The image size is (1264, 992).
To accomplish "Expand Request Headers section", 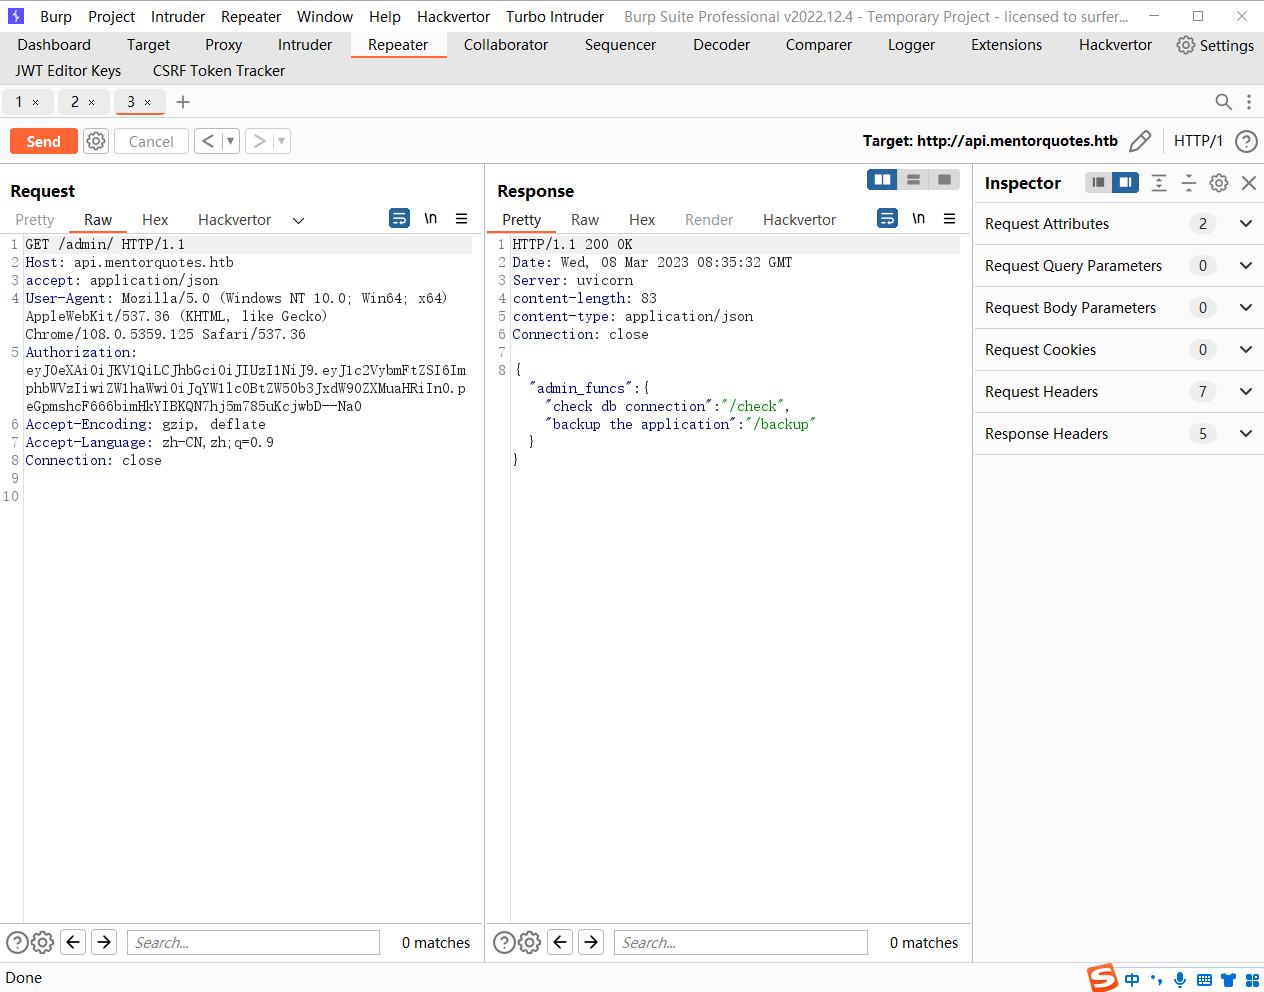I will click(x=1246, y=392).
